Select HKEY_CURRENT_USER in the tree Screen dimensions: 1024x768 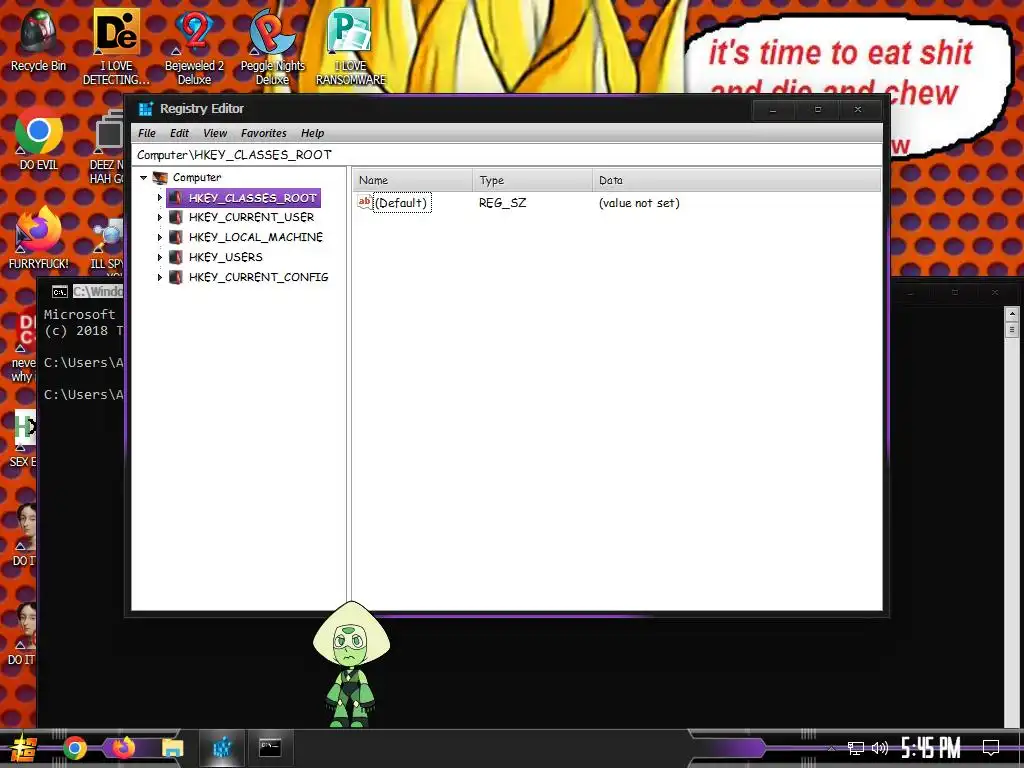tap(251, 217)
